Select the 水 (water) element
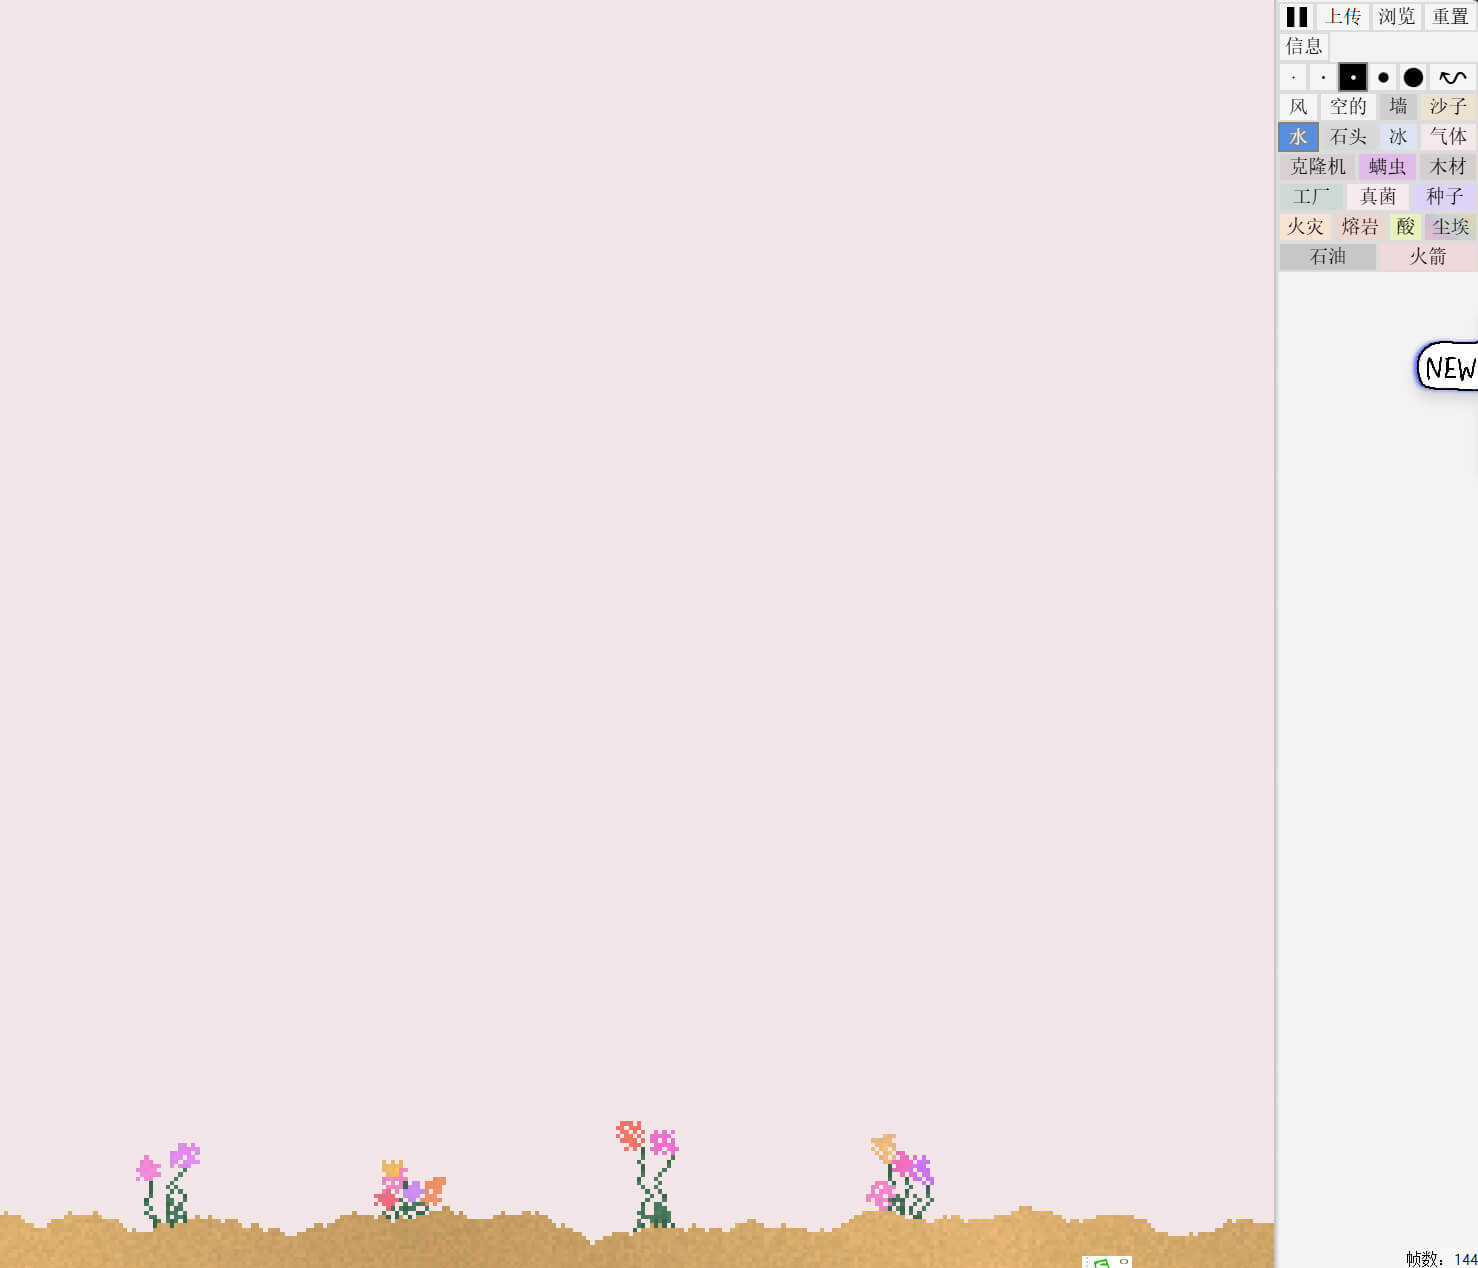 point(1298,137)
